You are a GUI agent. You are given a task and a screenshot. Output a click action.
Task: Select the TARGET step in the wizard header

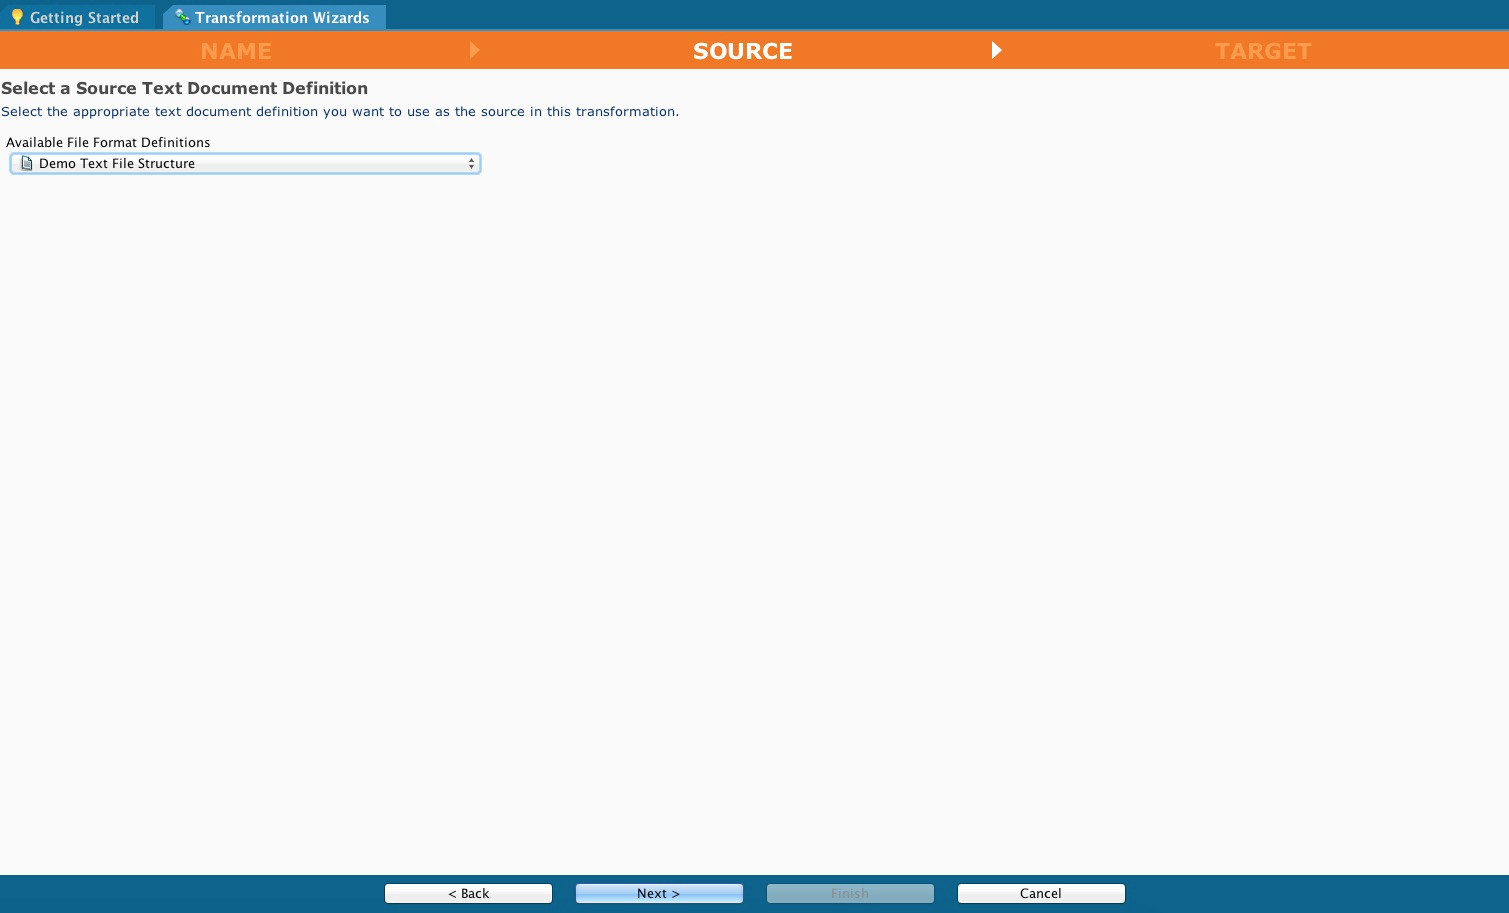tap(1262, 50)
